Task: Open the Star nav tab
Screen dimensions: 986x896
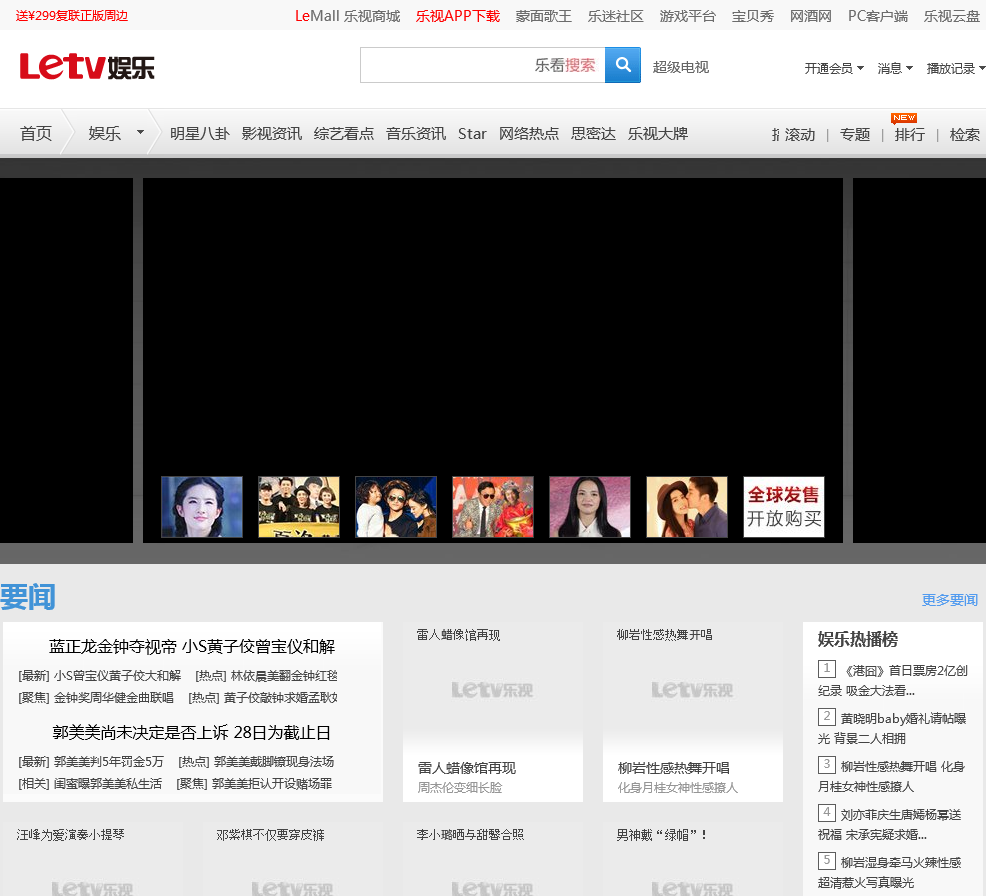Action: (x=472, y=133)
